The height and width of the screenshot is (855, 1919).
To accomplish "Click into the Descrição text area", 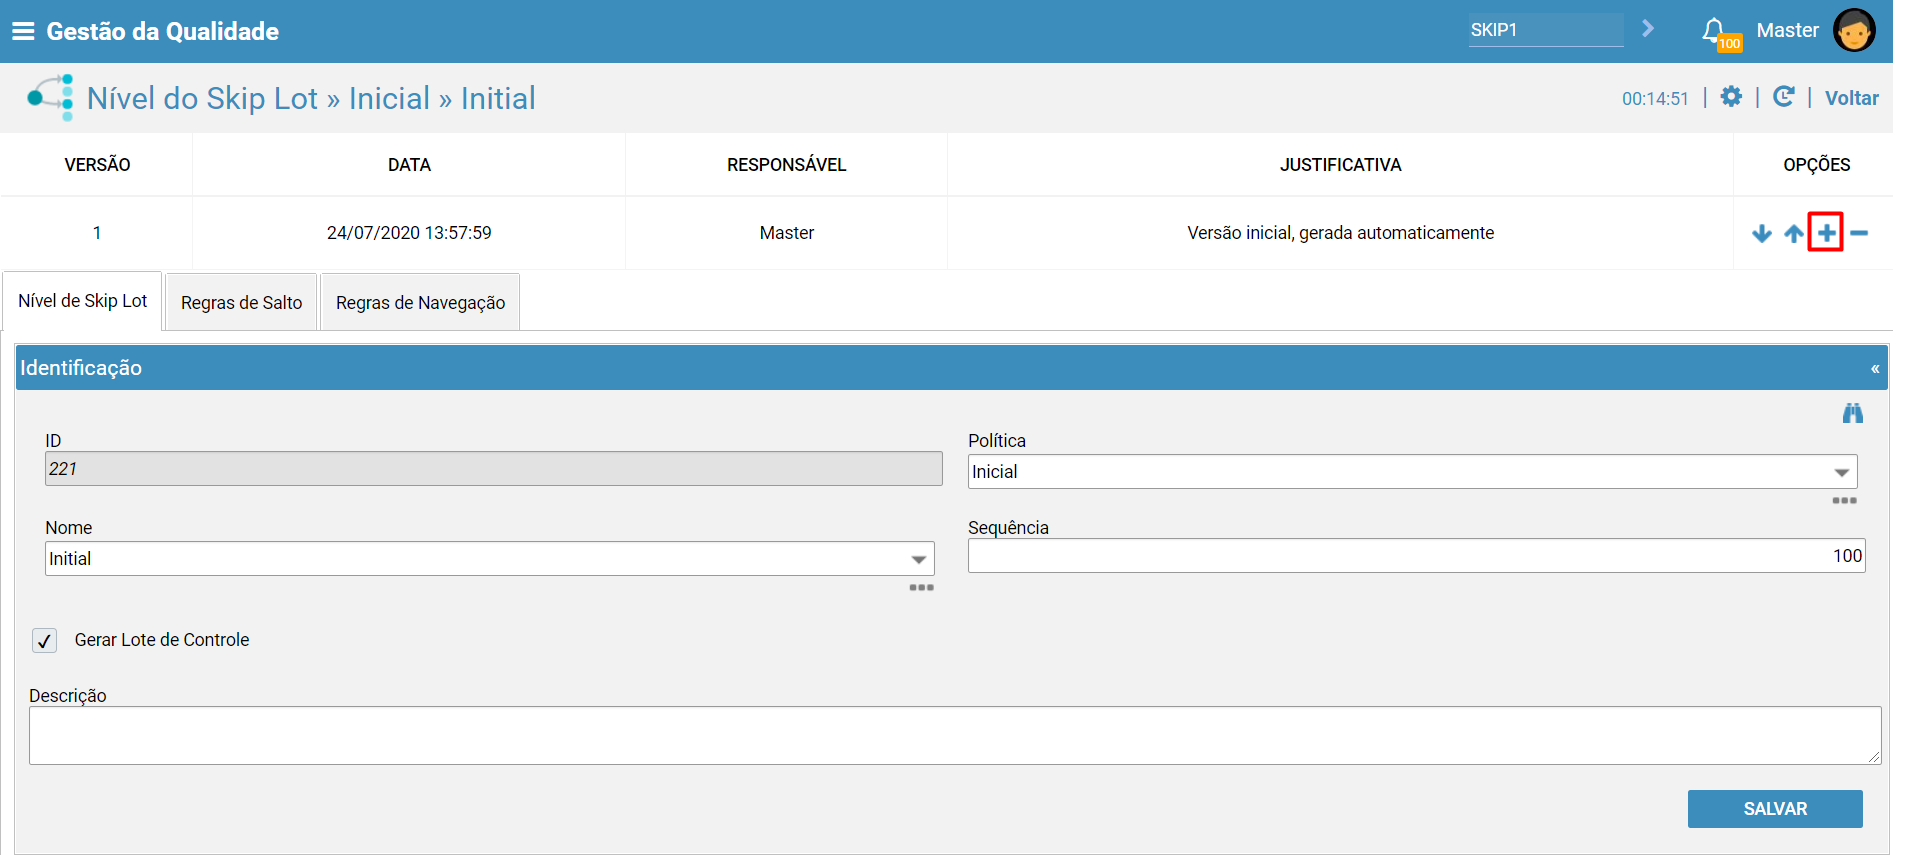I will coord(954,736).
